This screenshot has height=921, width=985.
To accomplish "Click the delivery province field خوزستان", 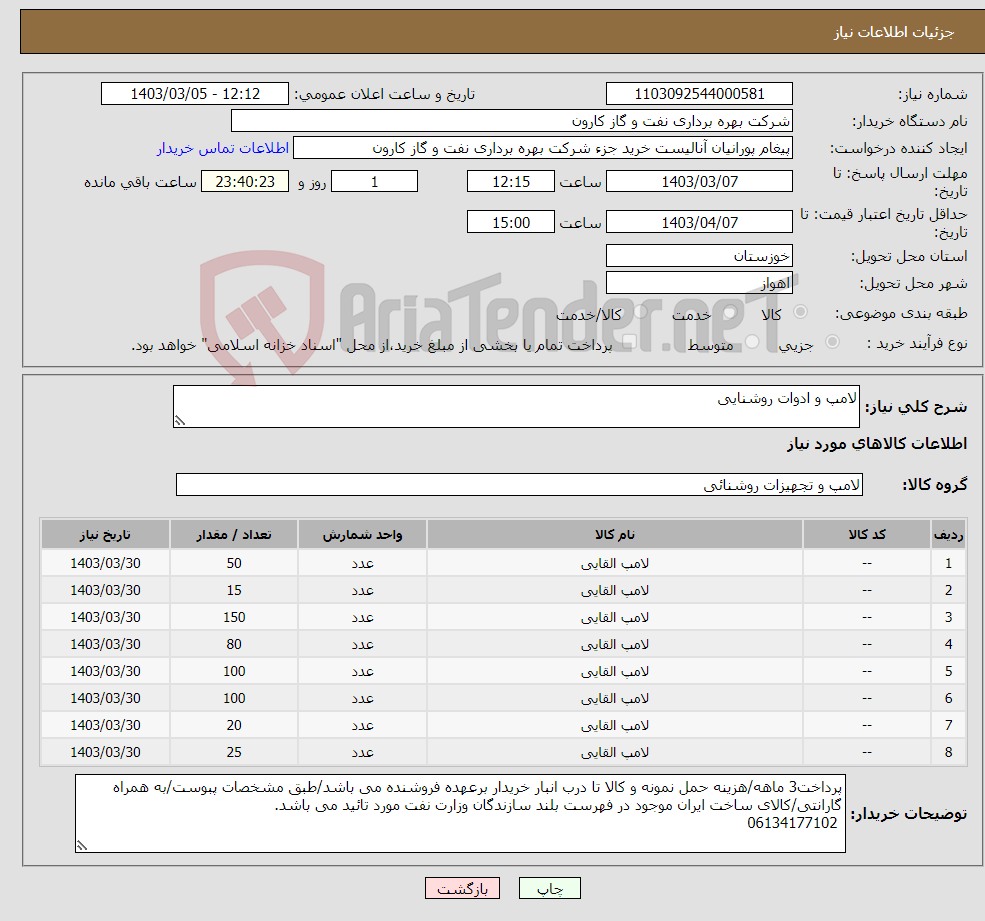I will [x=699, y=256].
